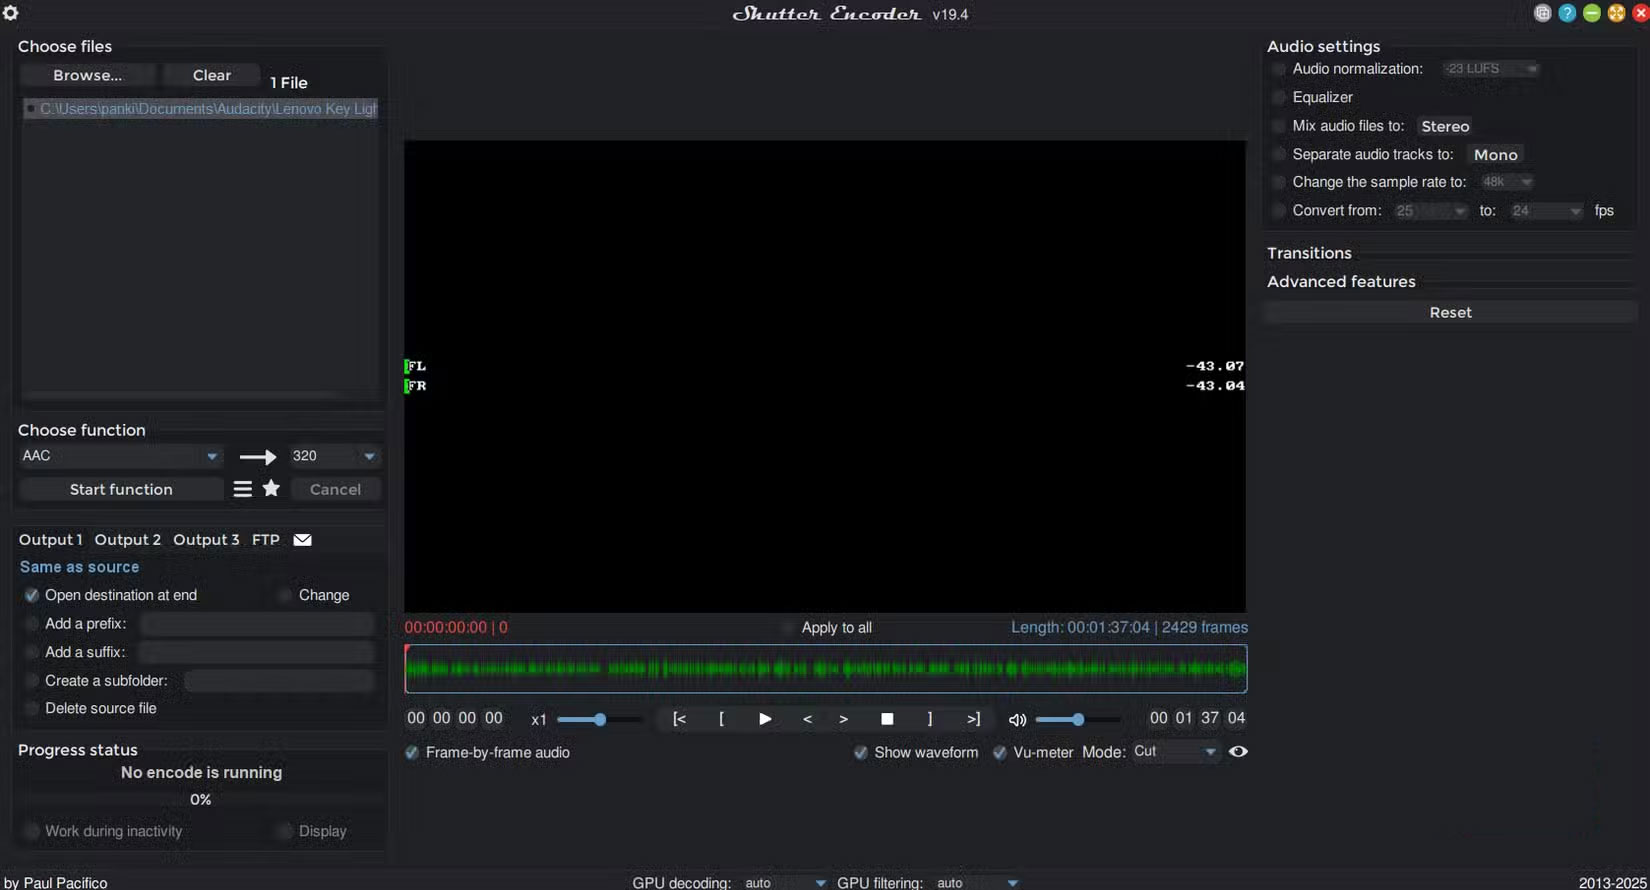
Task: Select the Lenovo Key Light file entry
Action: pyautogui.click(x=201, y=109)
